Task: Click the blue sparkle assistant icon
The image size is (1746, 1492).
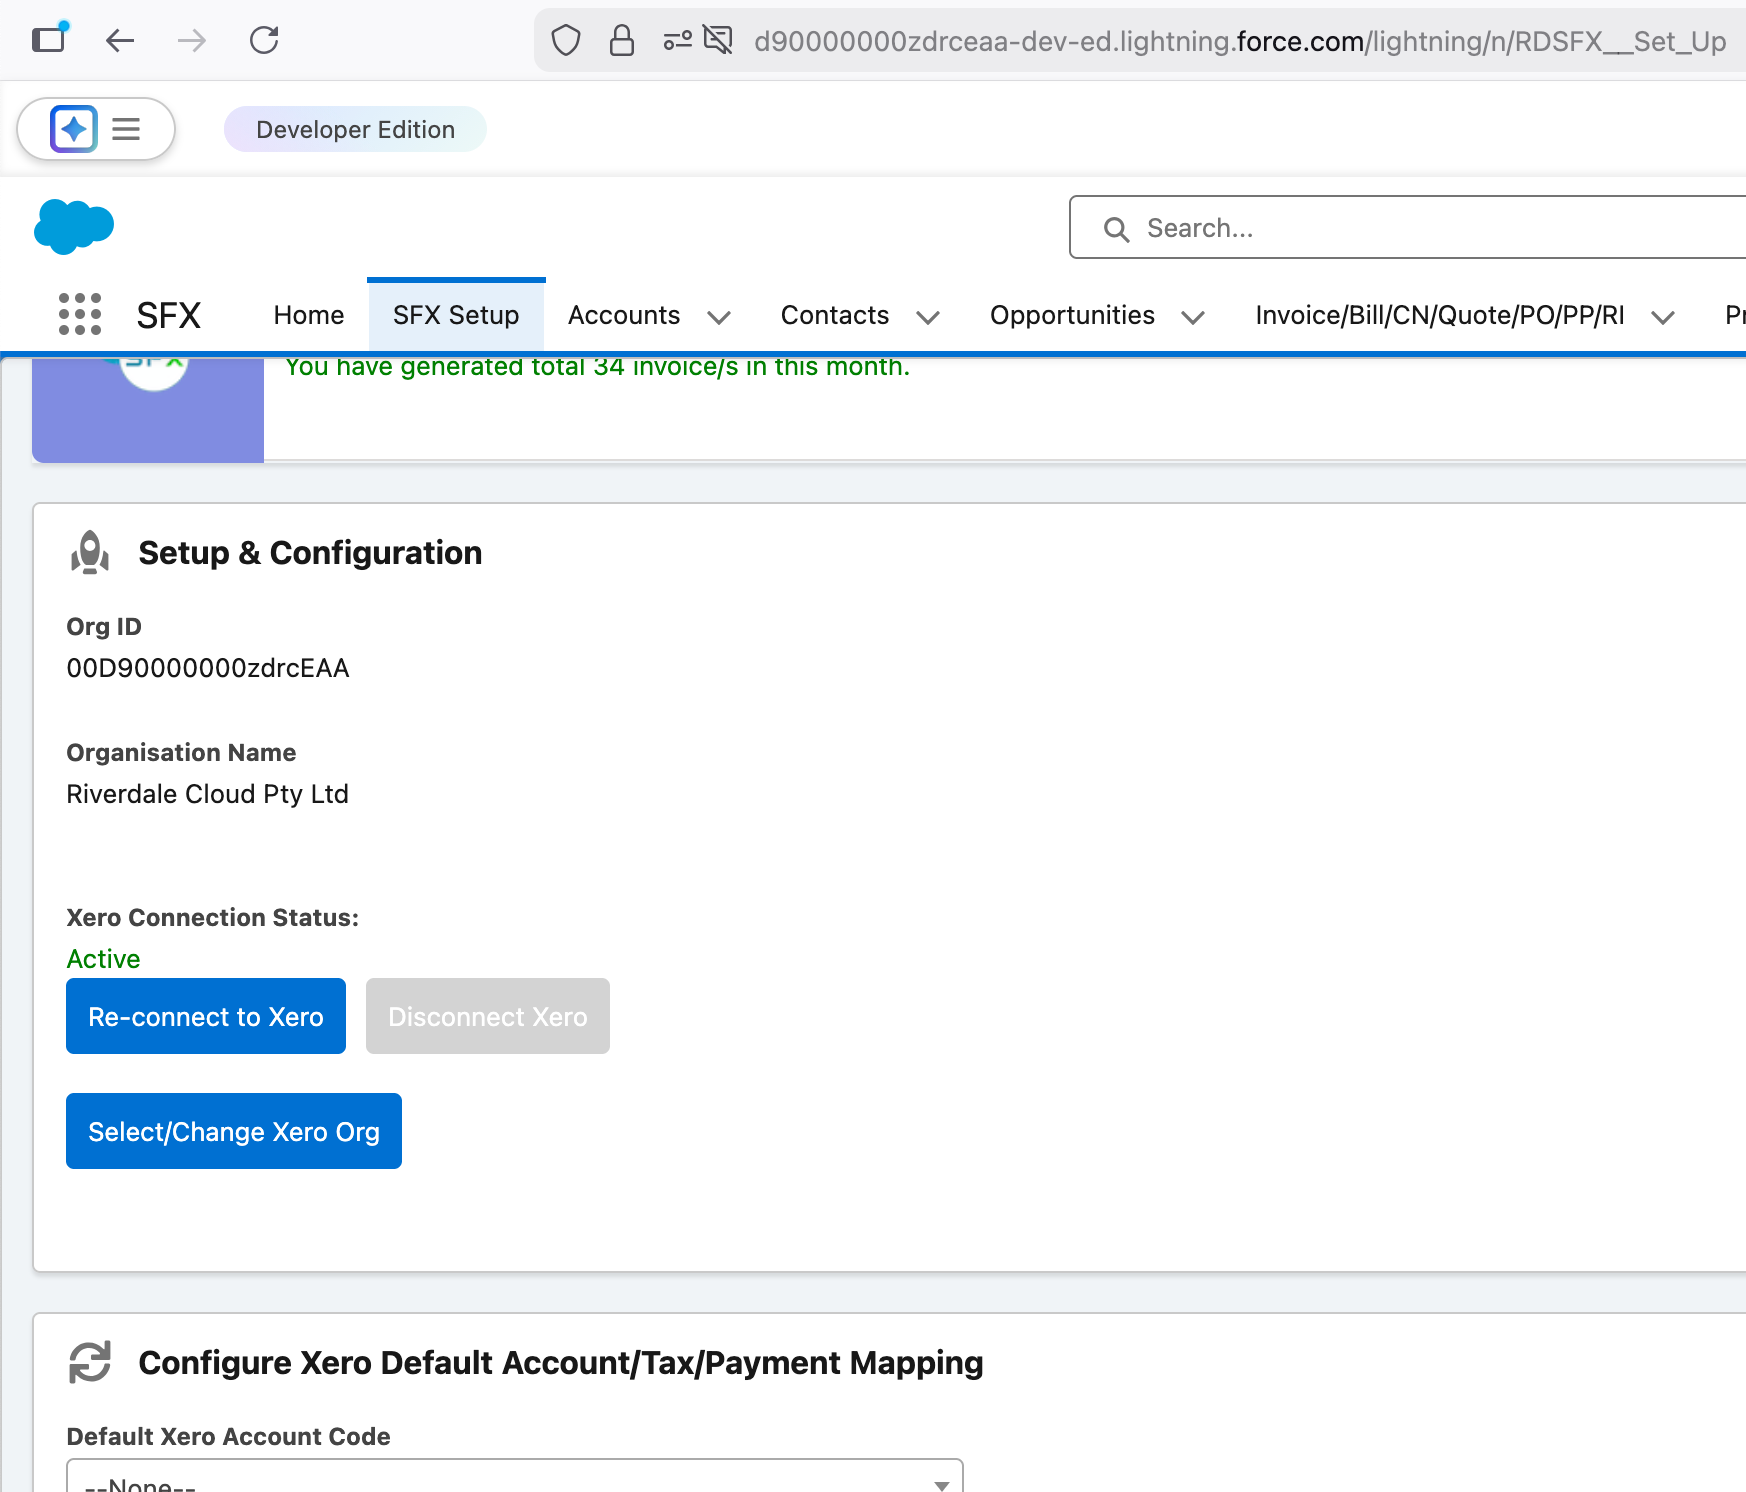Action: click(74, 129)
